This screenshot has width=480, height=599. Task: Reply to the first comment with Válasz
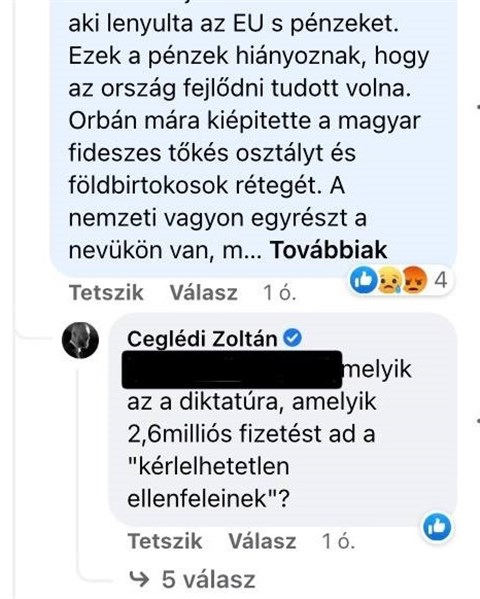(x=204, y=293)
